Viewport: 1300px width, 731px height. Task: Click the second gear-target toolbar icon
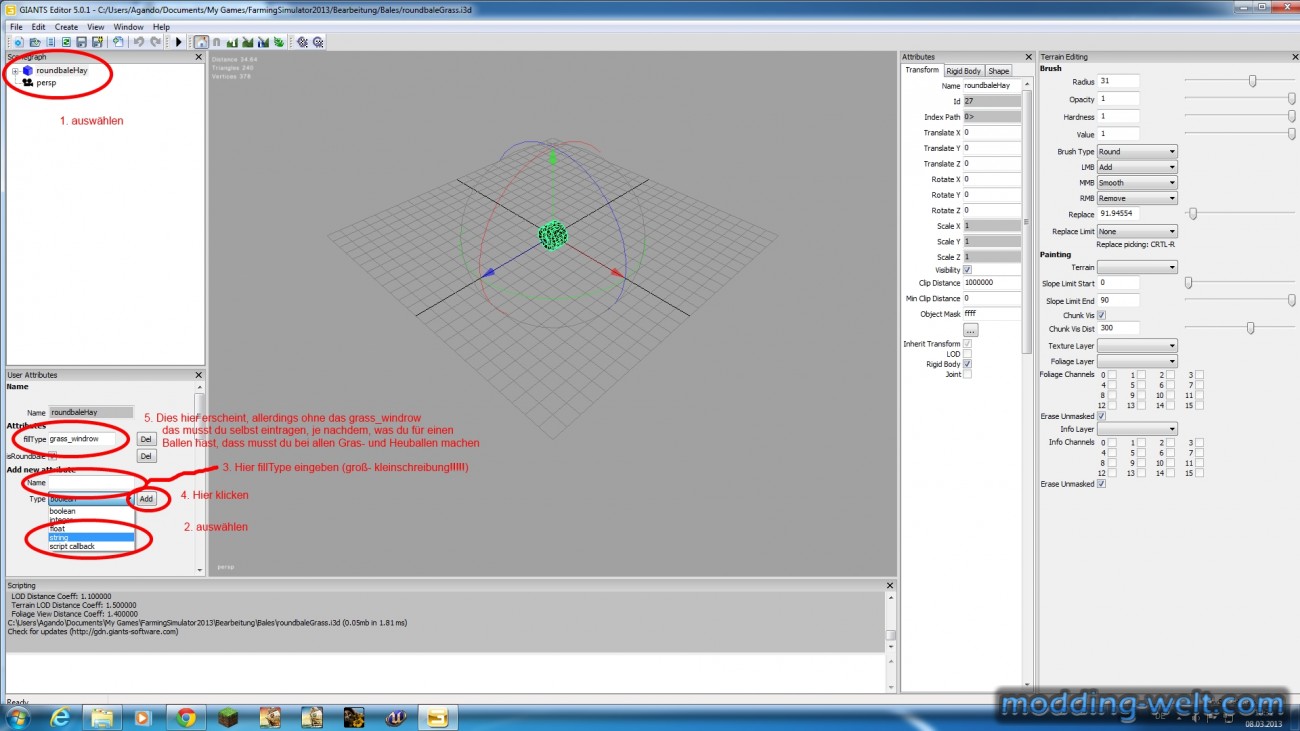[318, 42]
